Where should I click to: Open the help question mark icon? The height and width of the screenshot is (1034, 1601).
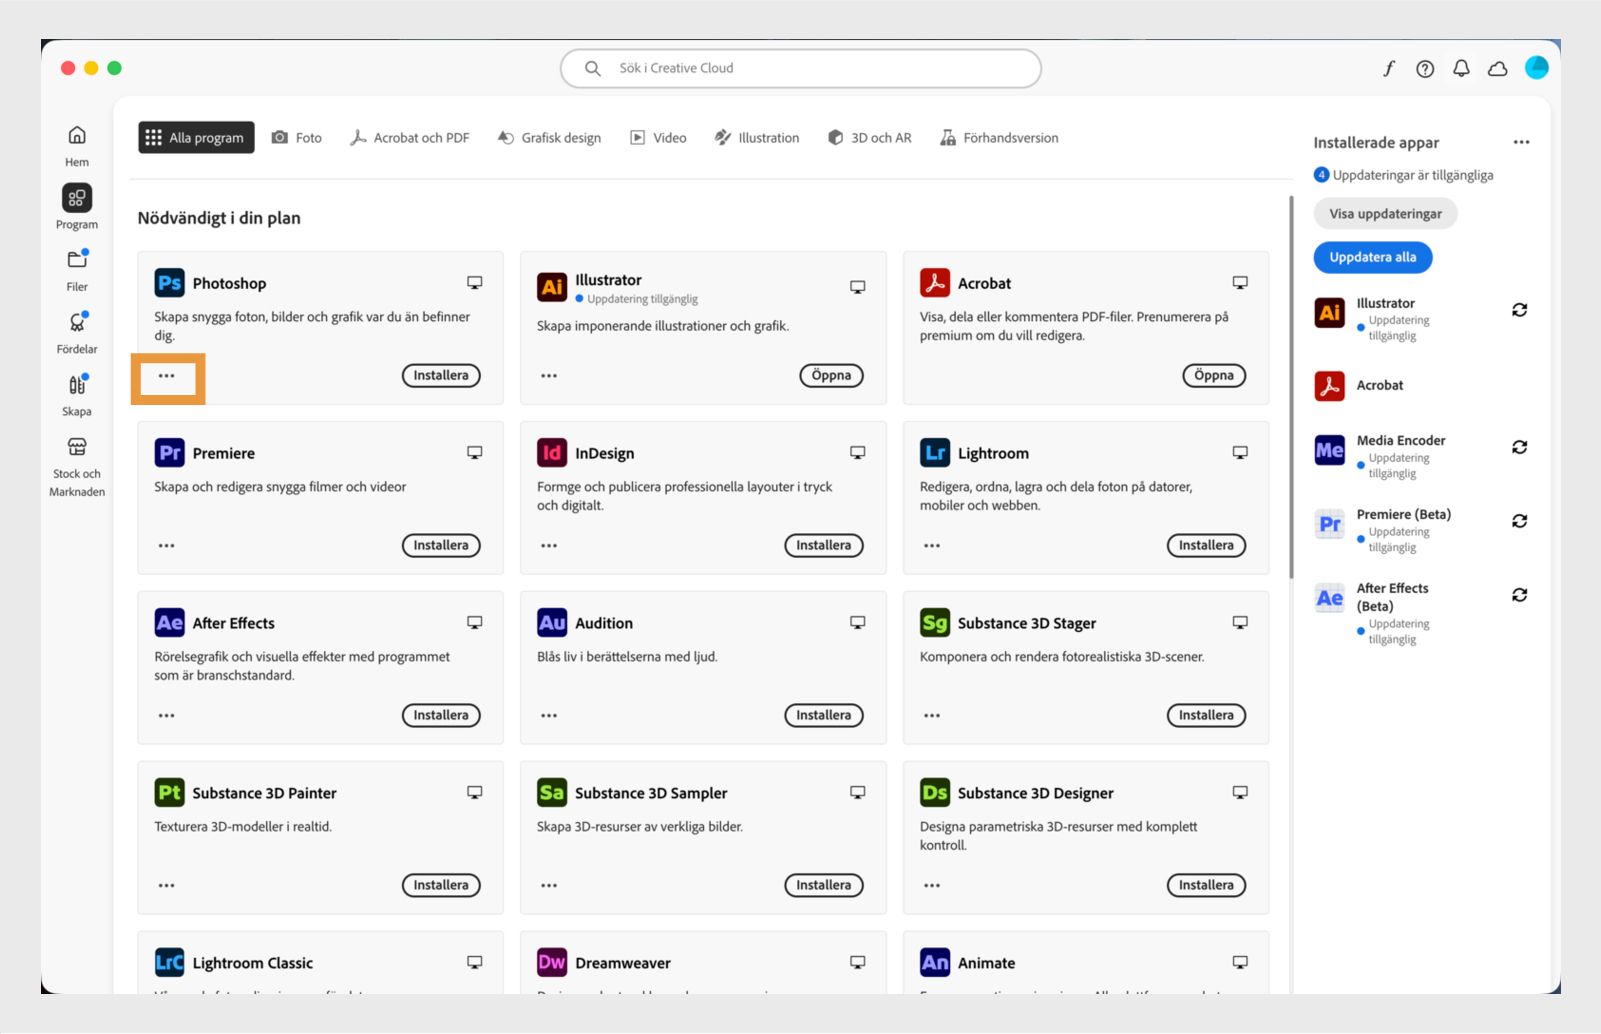(1425, 68)
